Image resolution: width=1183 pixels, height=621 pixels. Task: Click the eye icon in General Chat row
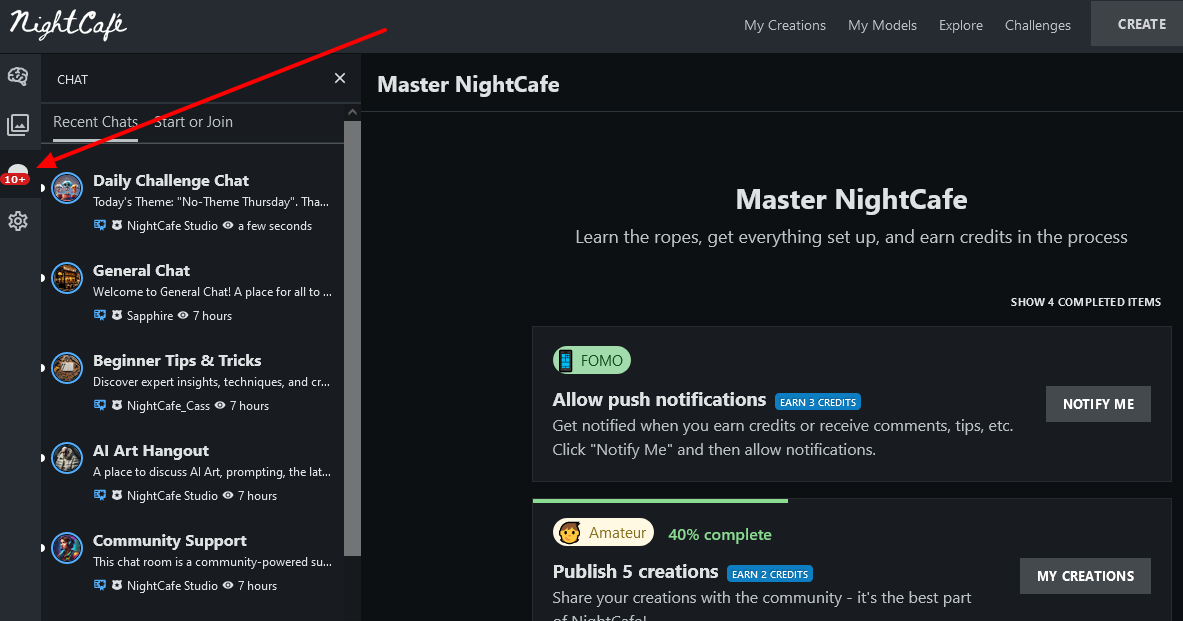click(183, 315)
